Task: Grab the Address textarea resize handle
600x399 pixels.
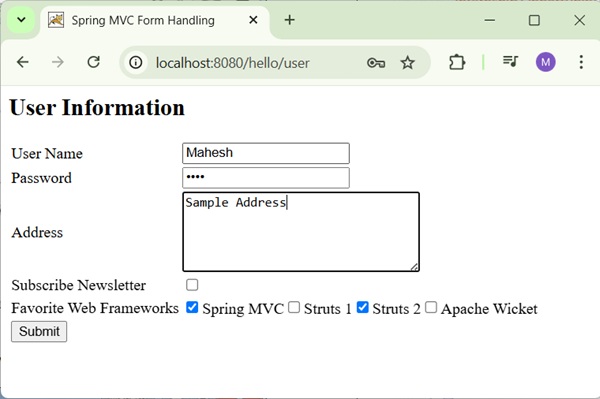Action: (x=414, y=267)
